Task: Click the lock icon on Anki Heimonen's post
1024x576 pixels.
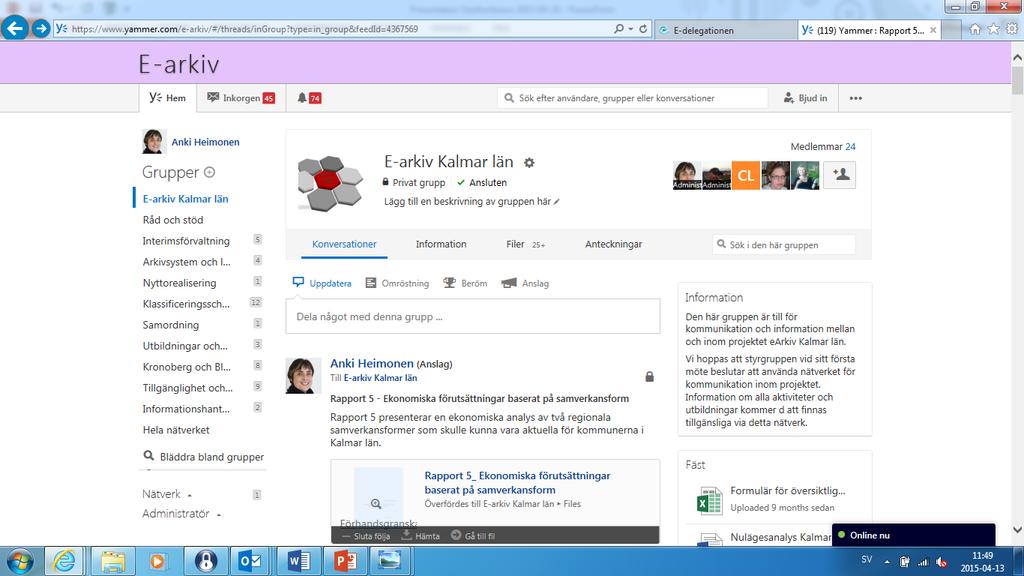Action: [x=649, y=377]
